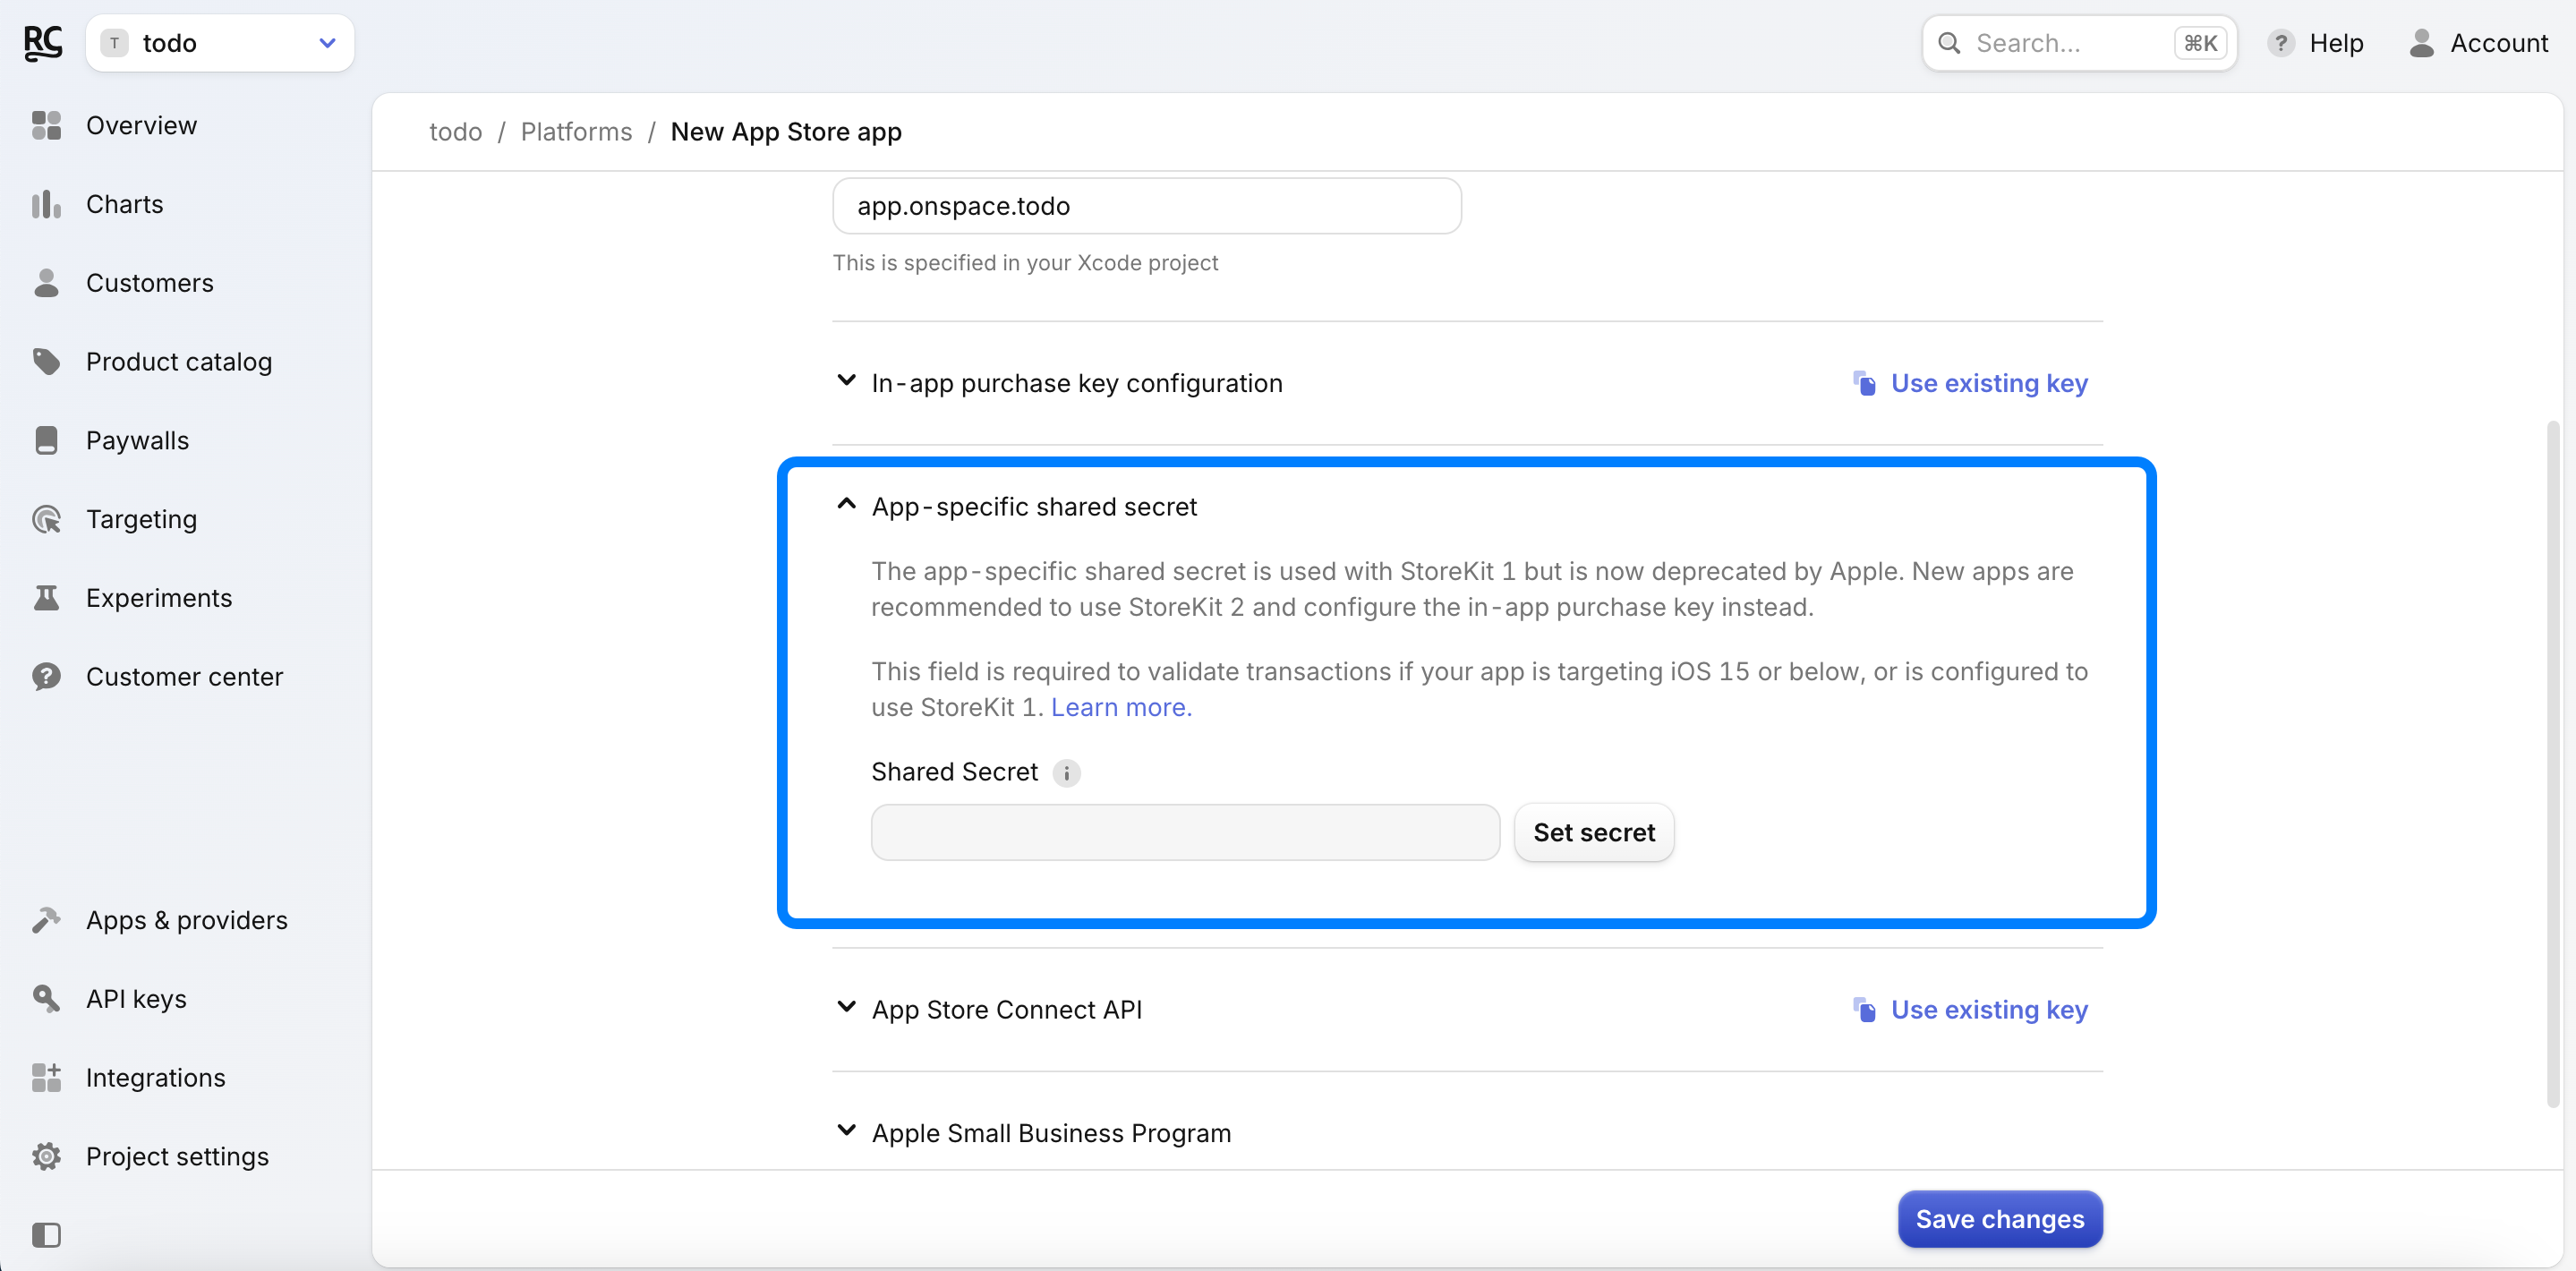
Task: Open Customers in the sidebar
Action: (x=149, y=283)
